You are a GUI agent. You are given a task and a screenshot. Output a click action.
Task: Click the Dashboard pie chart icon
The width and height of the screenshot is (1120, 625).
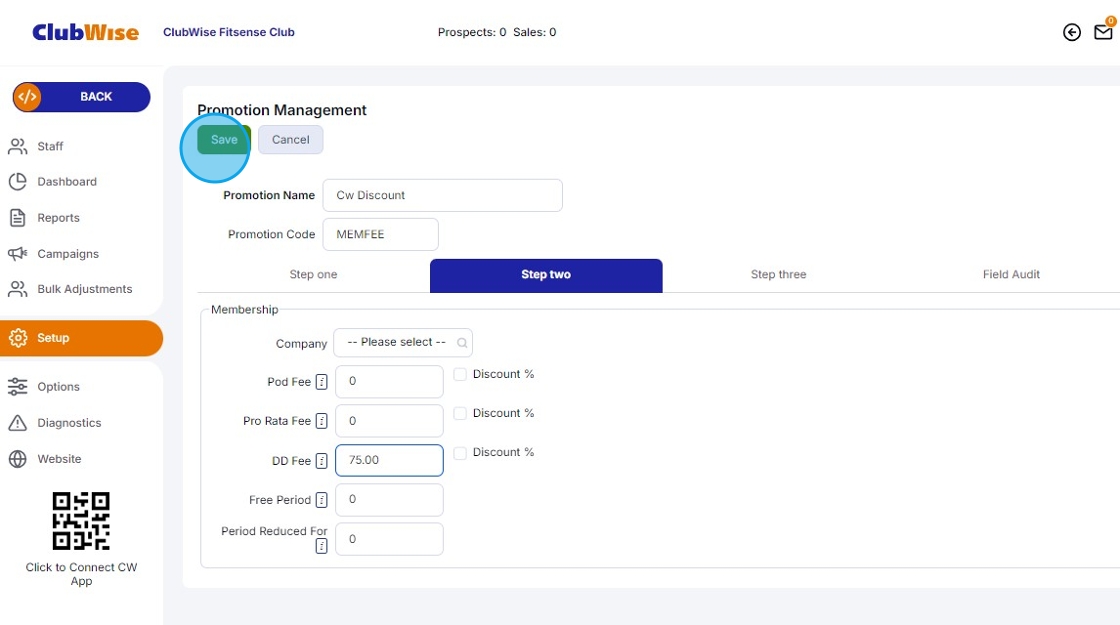[x=18, y=181]
